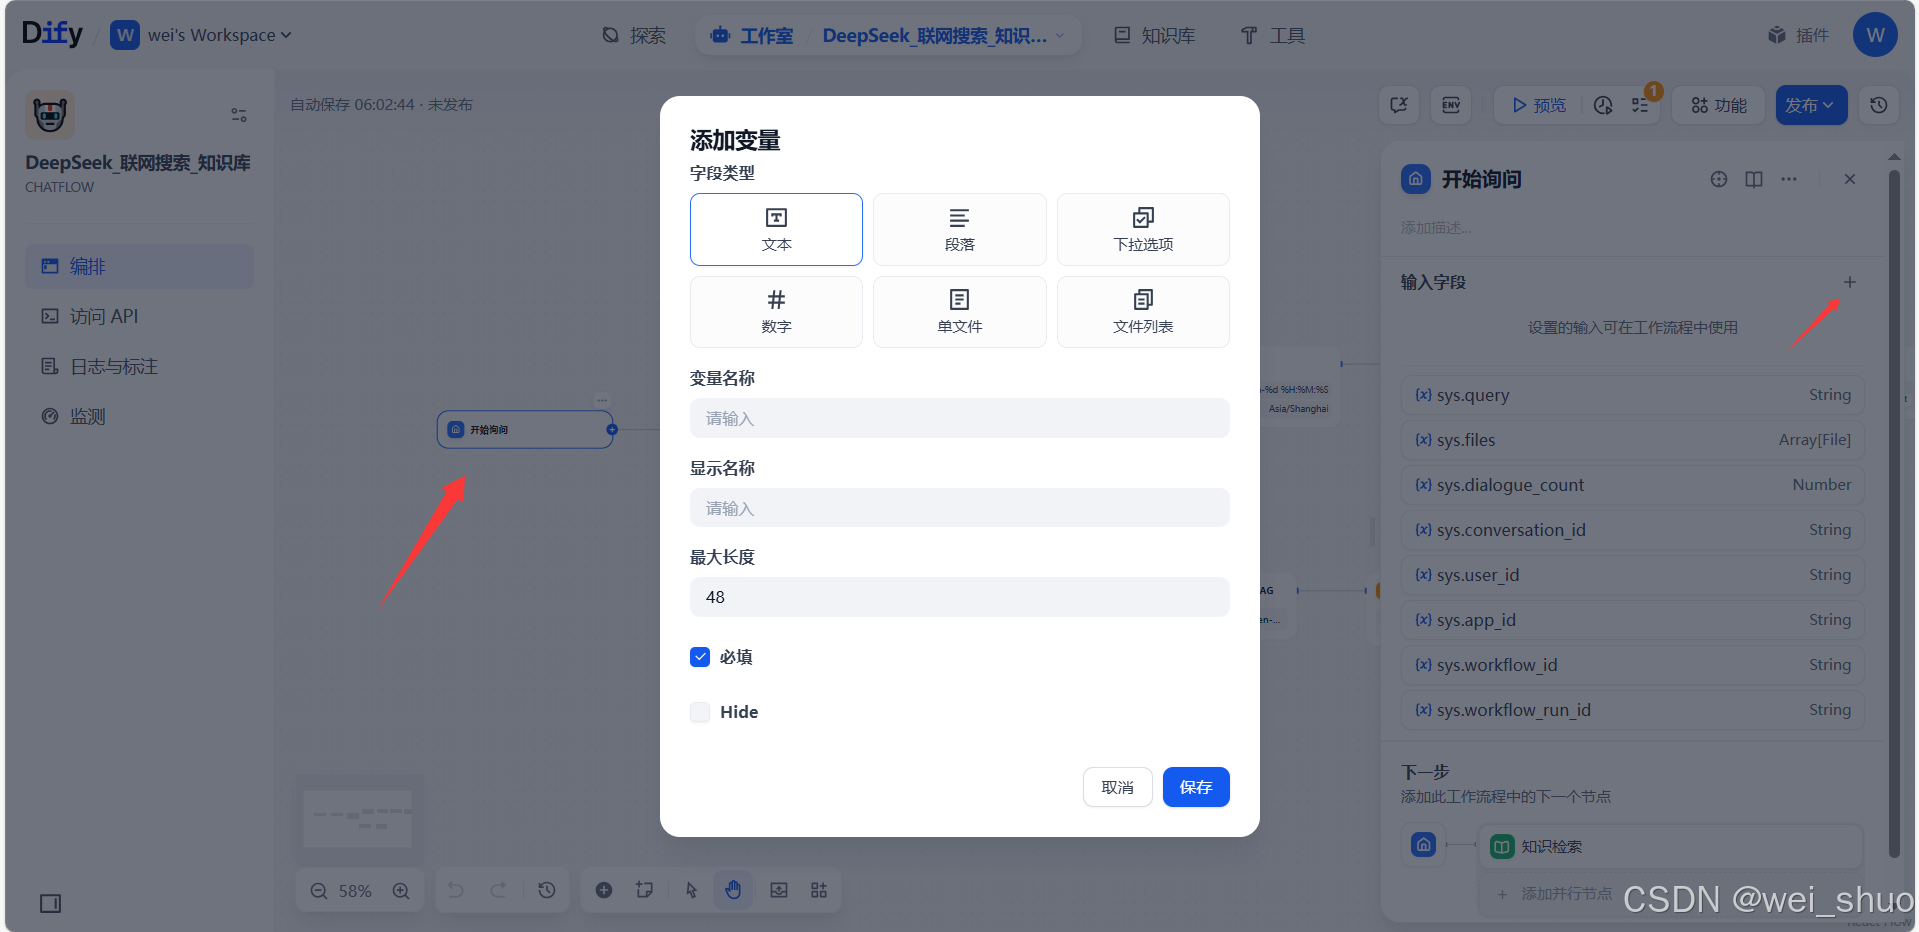Add a new node with the plus icon
The height and width of the screenshot is (932, 1919).
(x=604, y=889)
